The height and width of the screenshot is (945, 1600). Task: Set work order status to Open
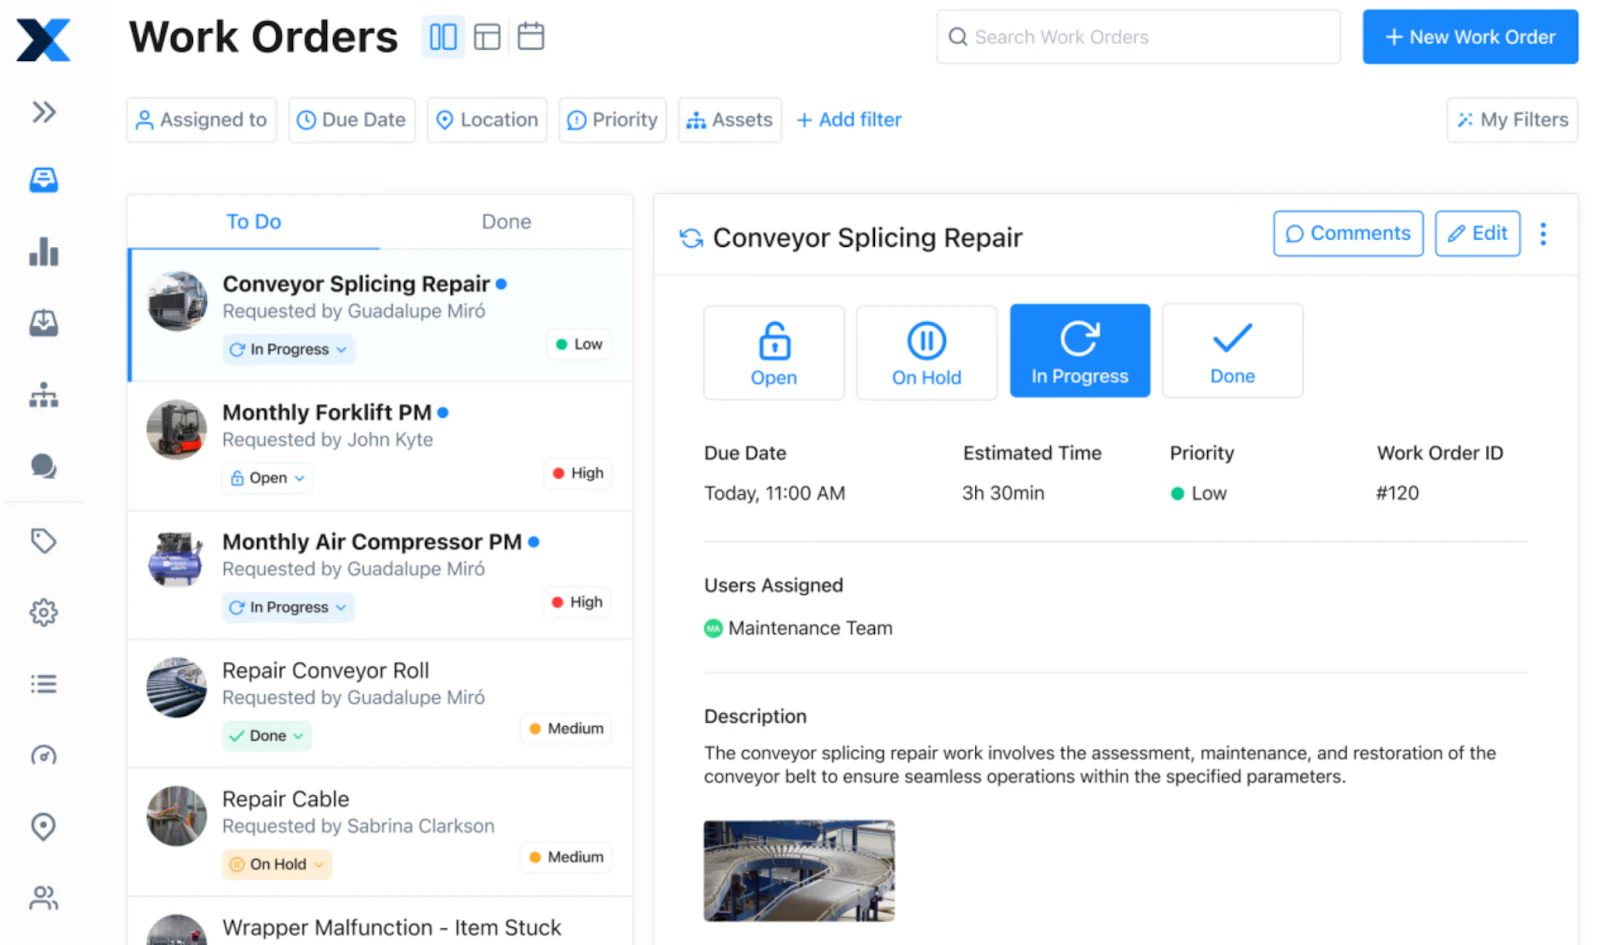pos(774,353)
